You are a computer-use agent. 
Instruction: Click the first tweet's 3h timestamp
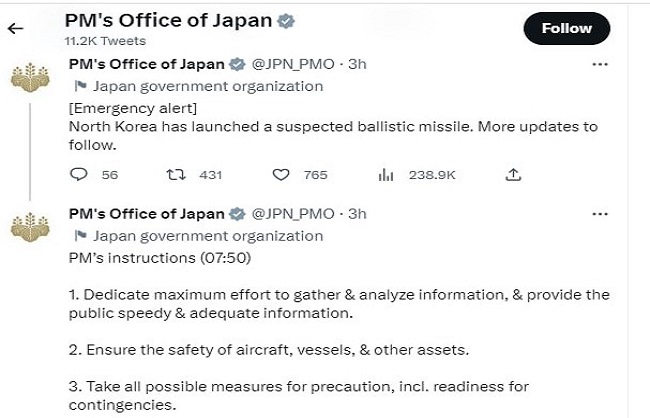pyautogui.click(x=357, y=64)
